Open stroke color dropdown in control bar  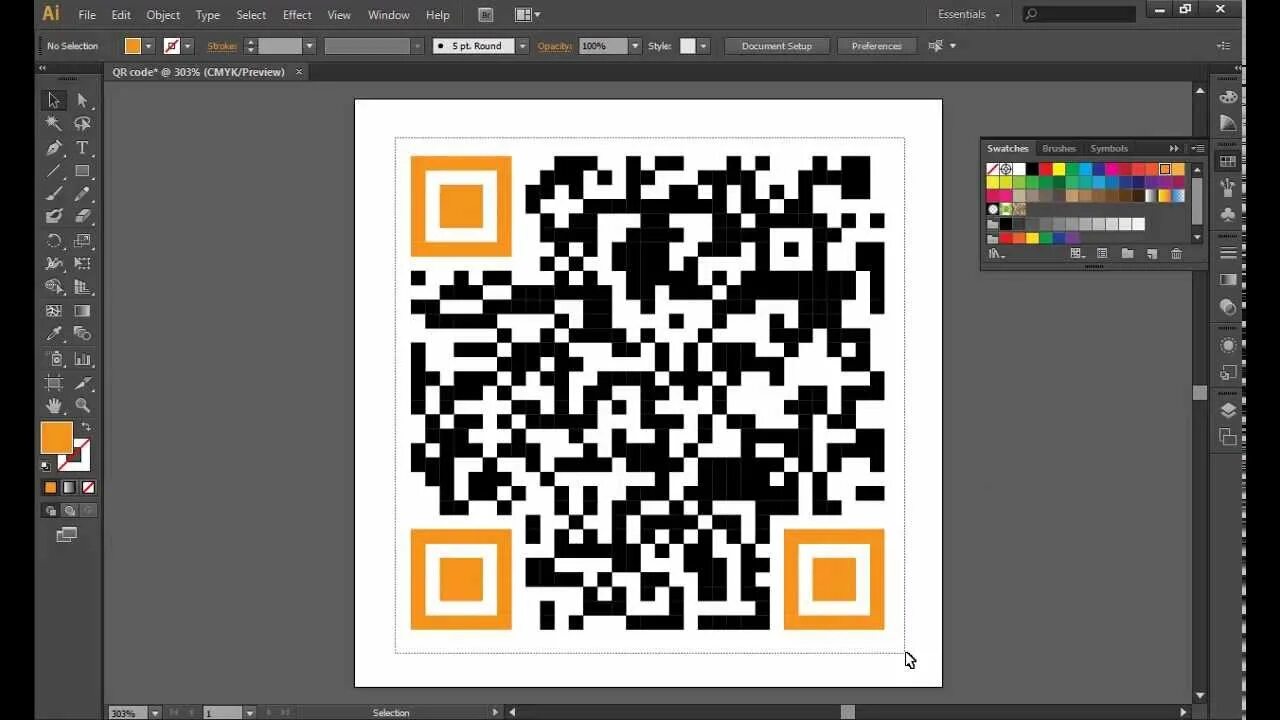[187, 46]
